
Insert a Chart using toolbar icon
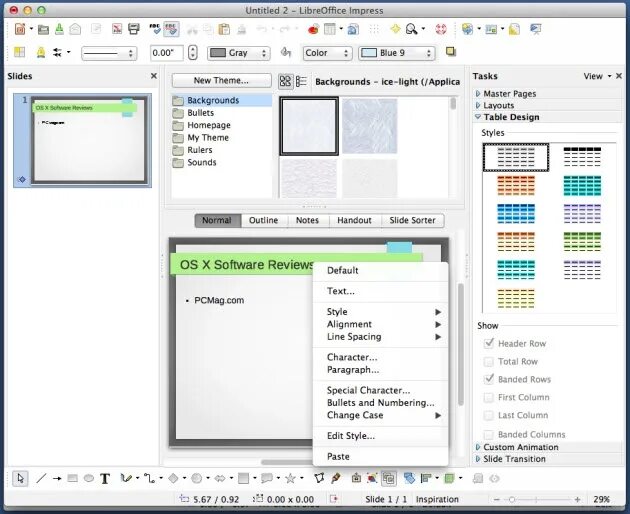point(313,29)
